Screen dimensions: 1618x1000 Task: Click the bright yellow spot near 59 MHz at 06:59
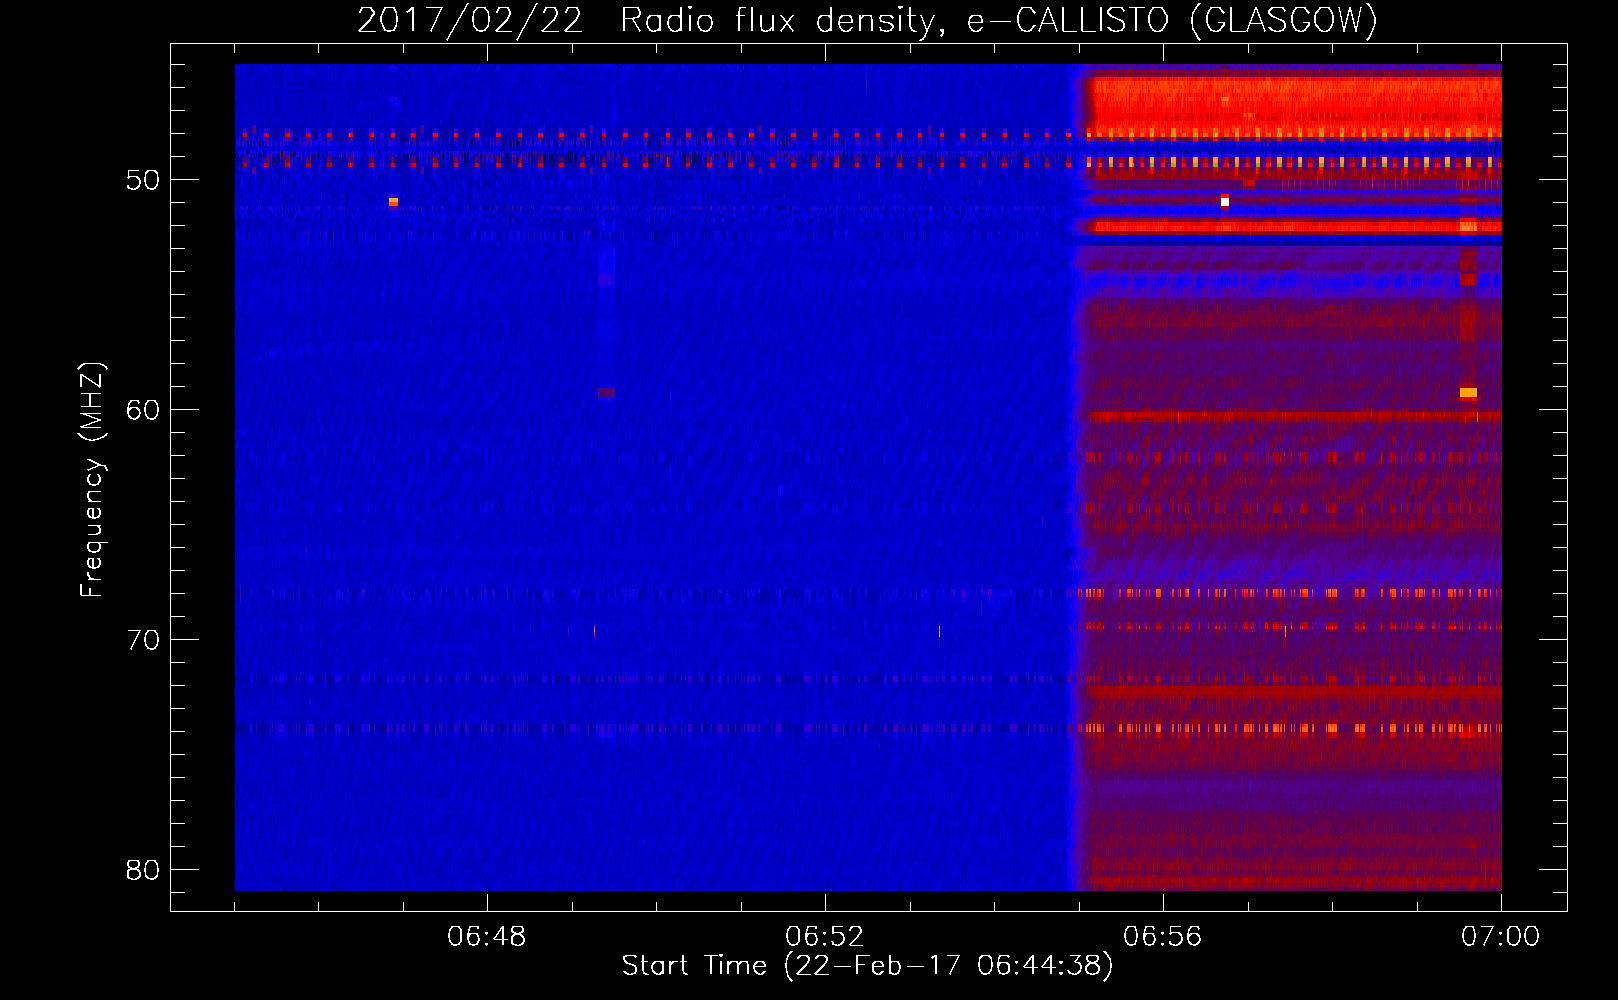1468,393
